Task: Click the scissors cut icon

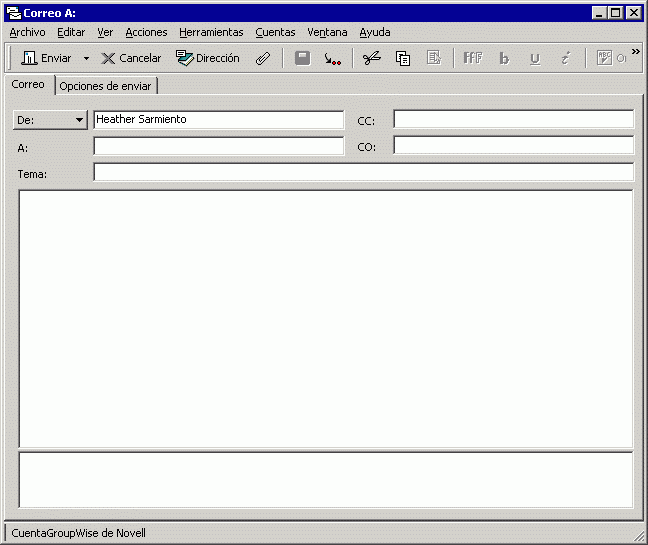Action: point(372,58)
